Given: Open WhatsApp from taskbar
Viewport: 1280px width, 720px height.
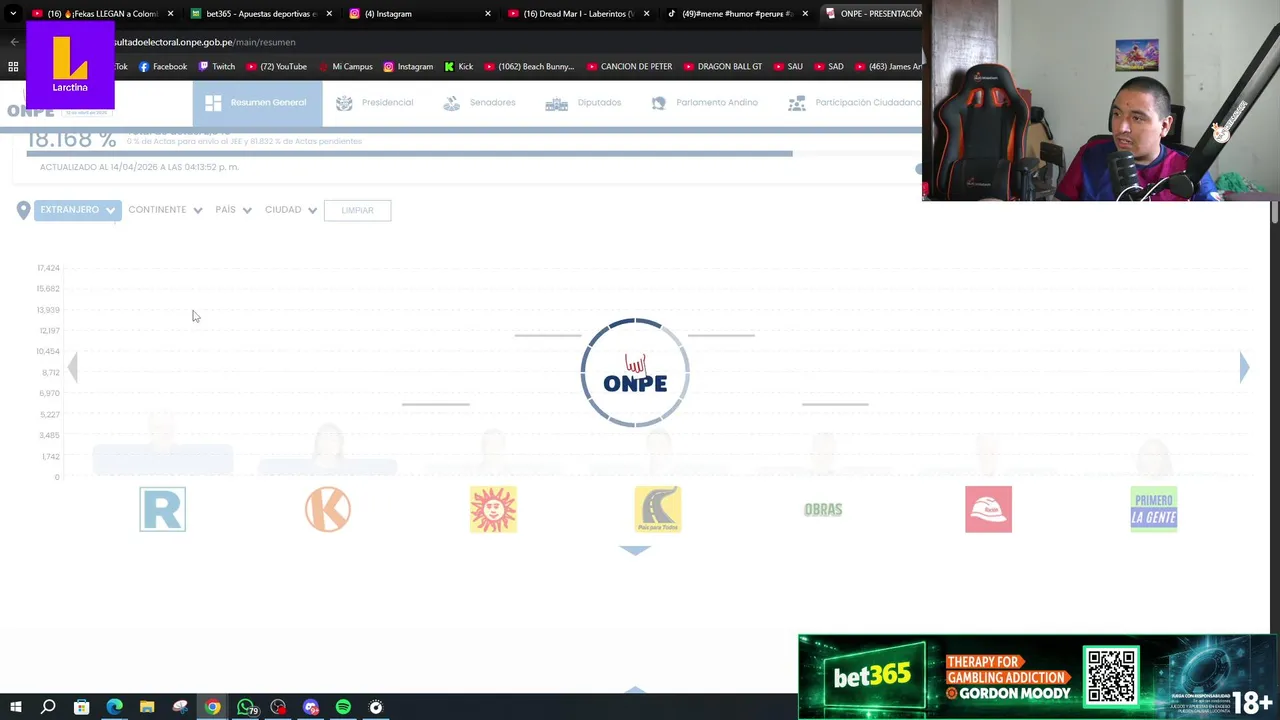Looking at the screenshot, I should click(x=245, y=707).
